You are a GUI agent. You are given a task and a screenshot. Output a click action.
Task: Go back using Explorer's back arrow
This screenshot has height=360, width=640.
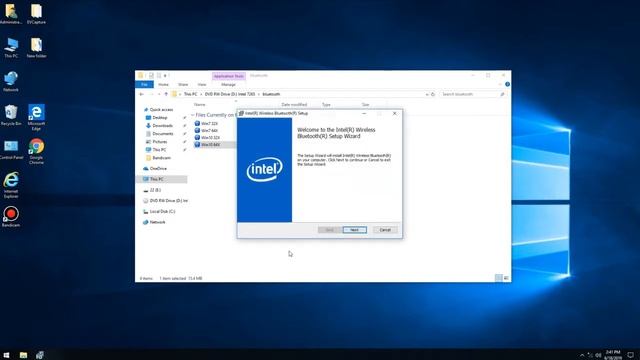point(142,94)
